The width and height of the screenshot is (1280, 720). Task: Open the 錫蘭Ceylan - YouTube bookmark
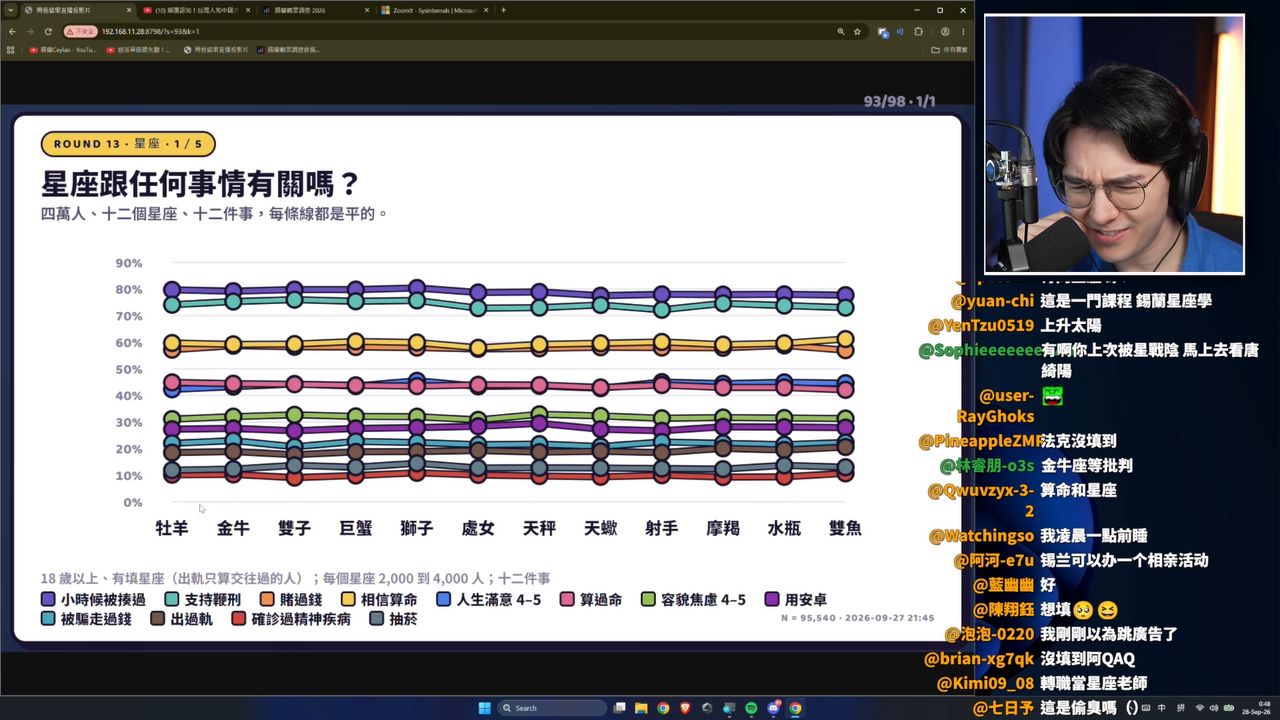point(63,49)
